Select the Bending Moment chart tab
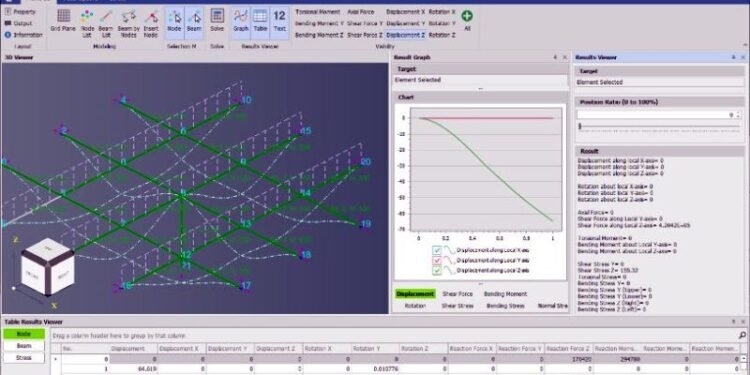The height and width of the screenshot is (375, 750). pyautogui.click(x=505, y=294)
